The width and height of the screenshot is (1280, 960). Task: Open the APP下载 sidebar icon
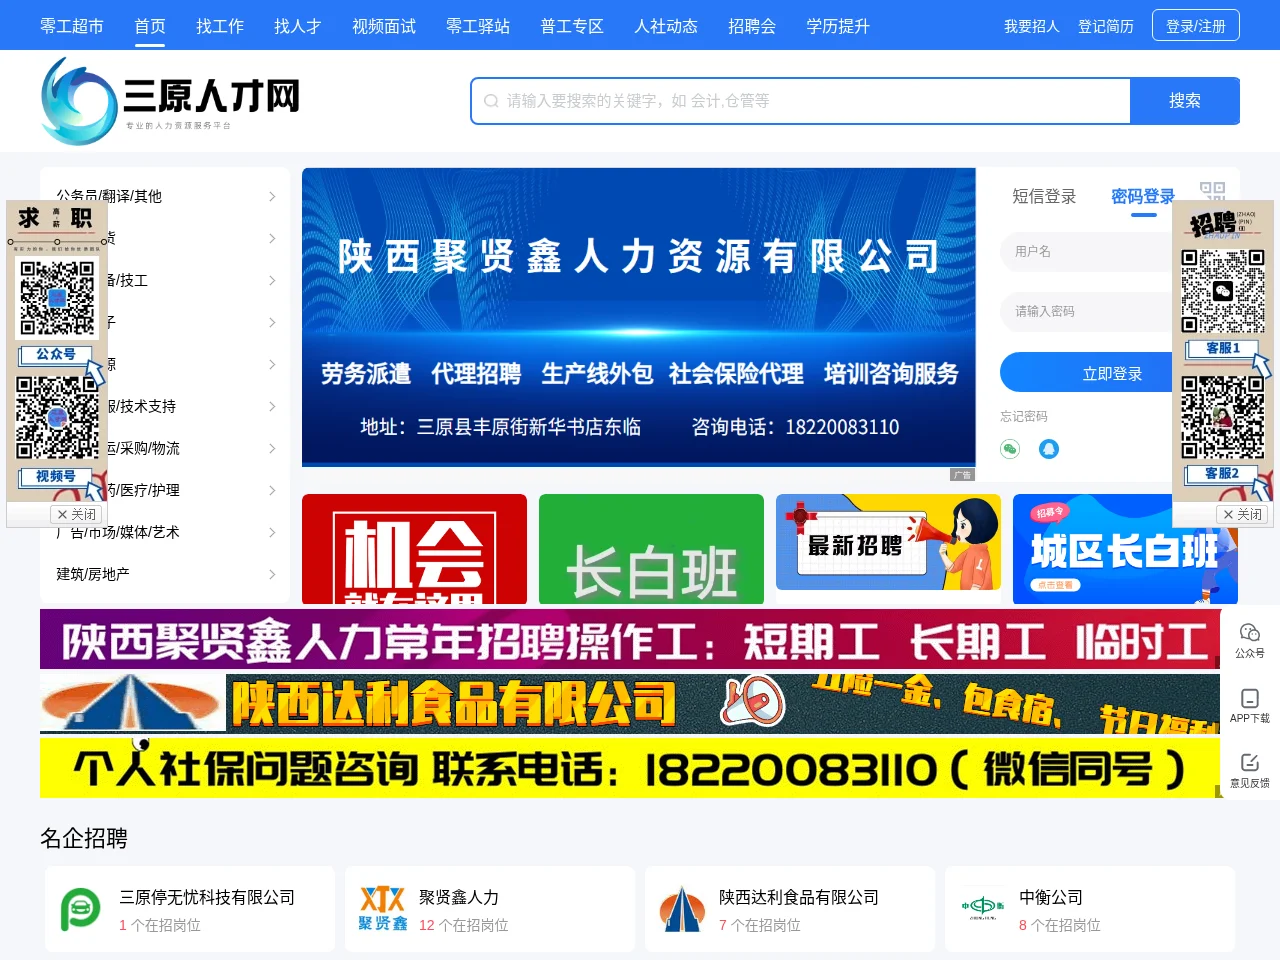click(x=1250, y=705)
